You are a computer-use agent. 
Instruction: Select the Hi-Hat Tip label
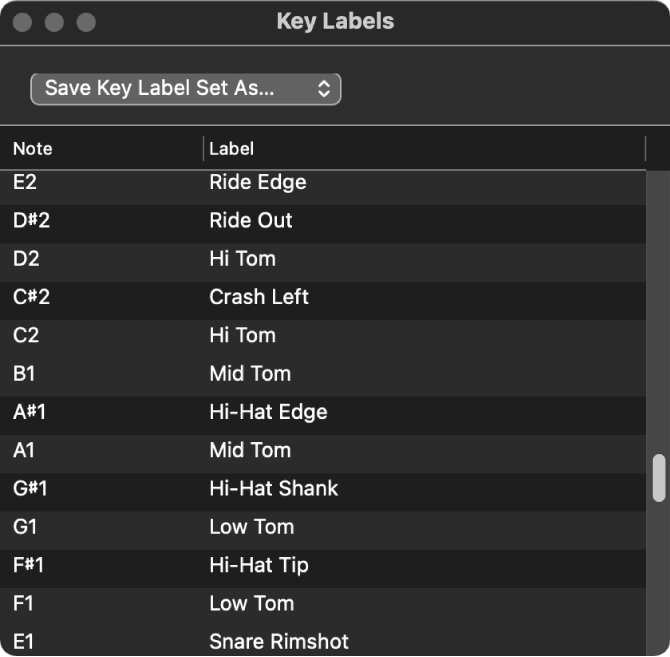point(259,565)
